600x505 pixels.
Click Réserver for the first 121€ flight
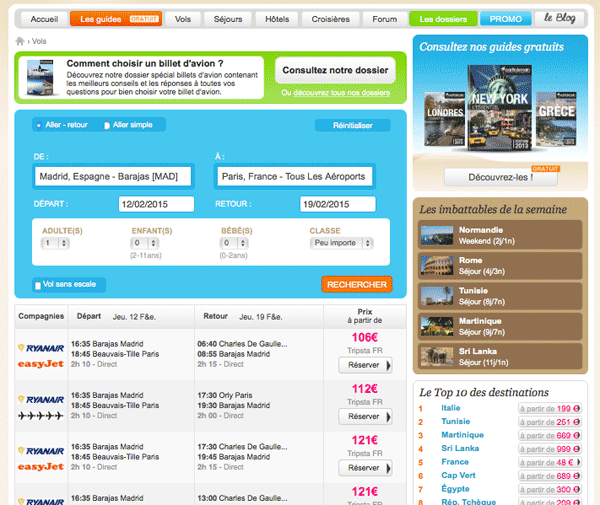[365, 468]
